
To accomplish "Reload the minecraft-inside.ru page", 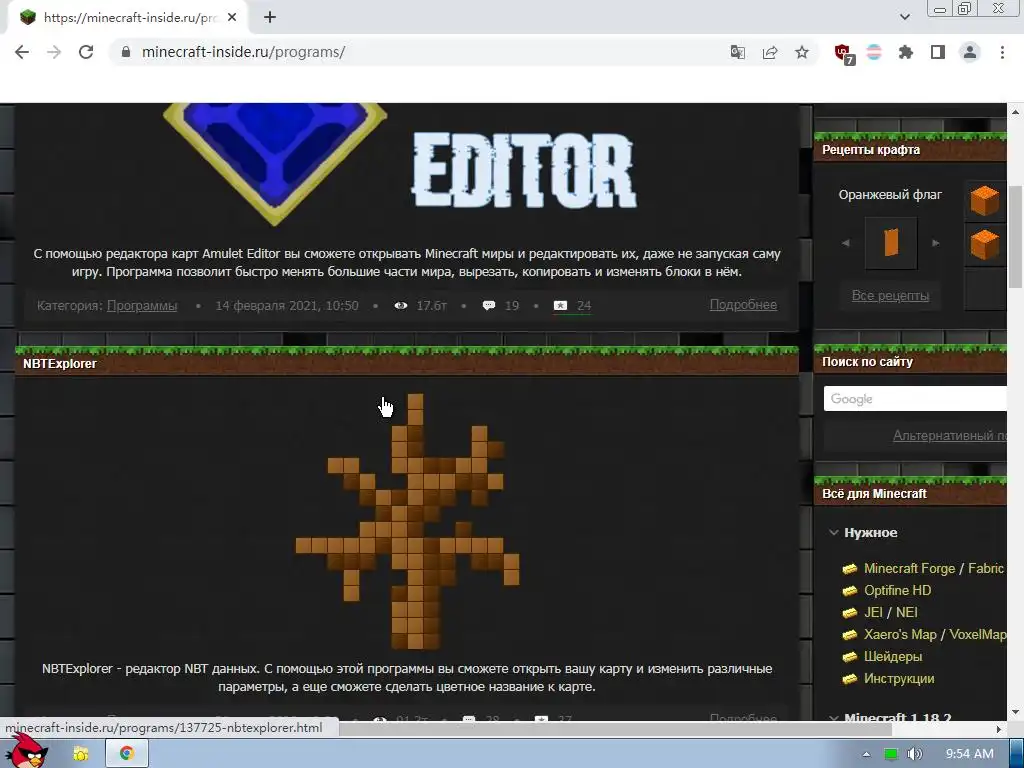I will [86, 52].
